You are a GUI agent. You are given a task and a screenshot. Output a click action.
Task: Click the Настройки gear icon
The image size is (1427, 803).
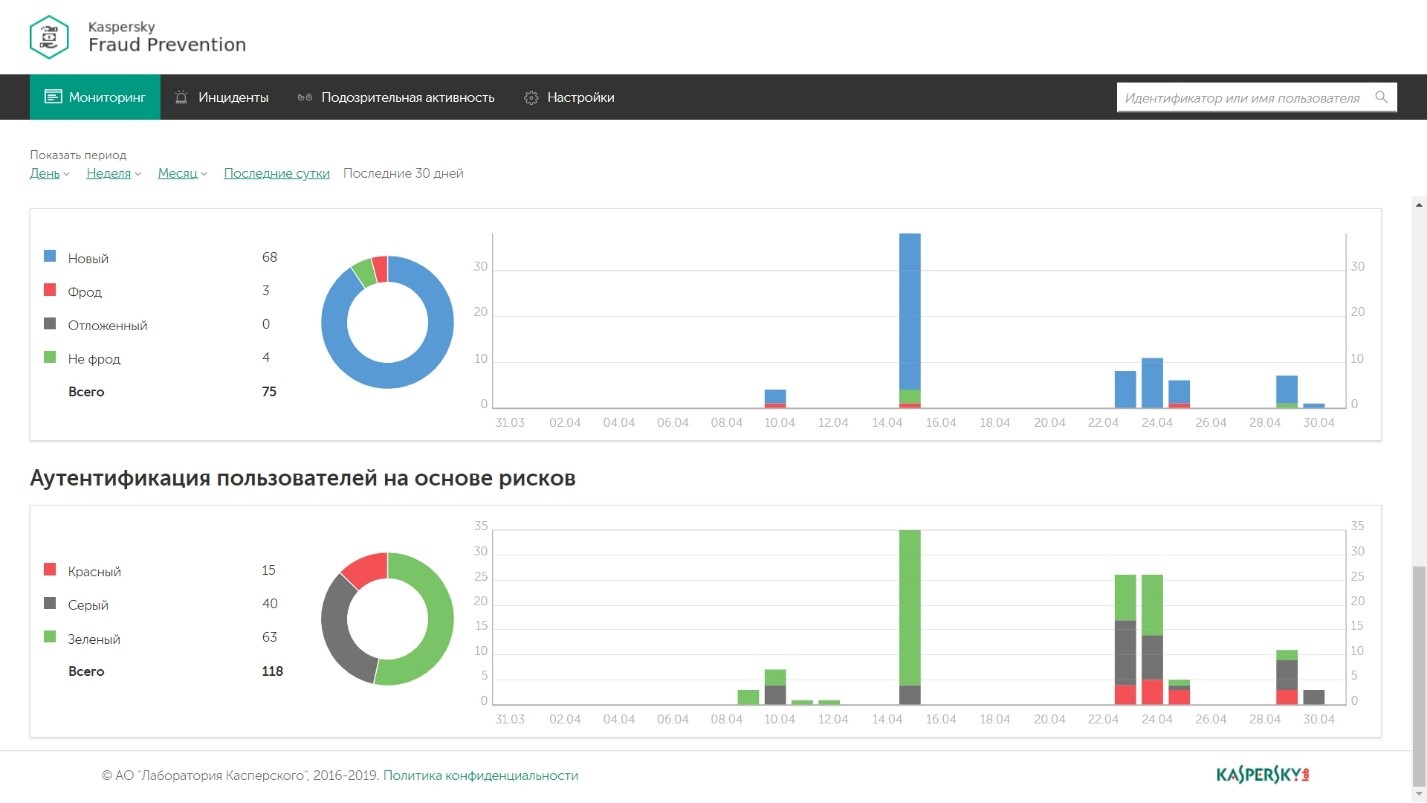pyautogui.click(x=531, y=98)
